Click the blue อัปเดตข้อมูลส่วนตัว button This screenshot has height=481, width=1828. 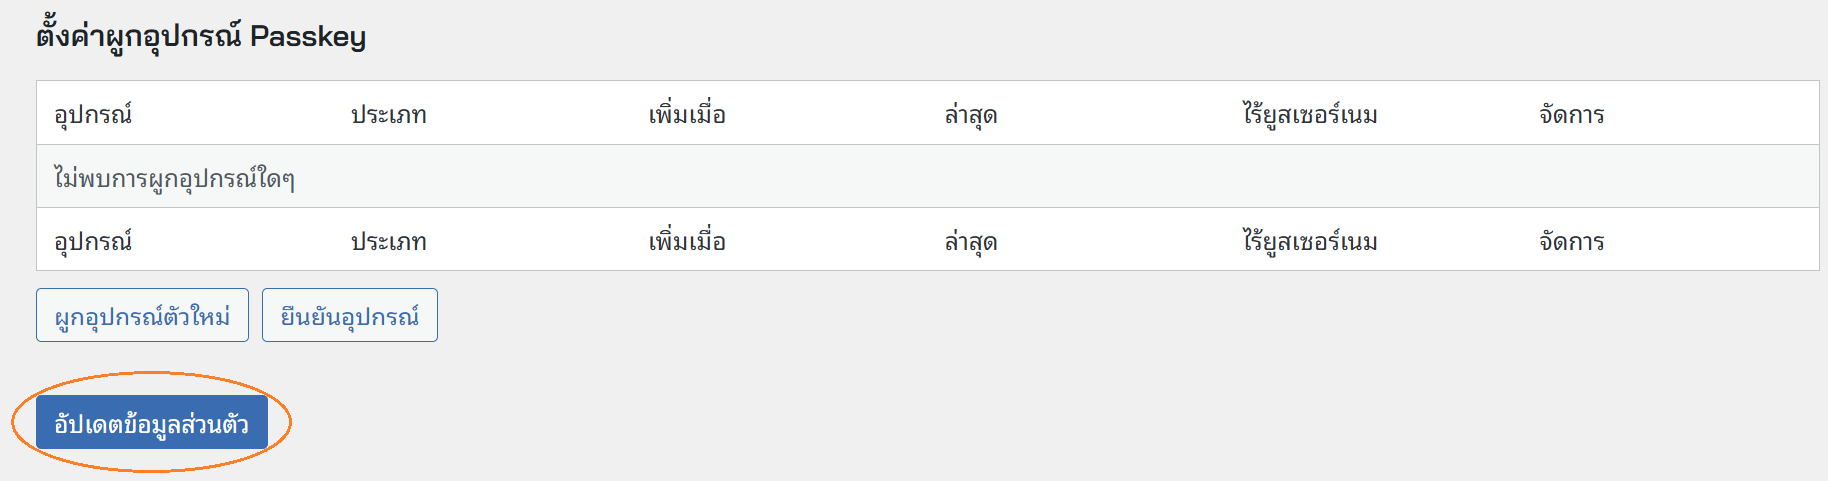(151, 423)
